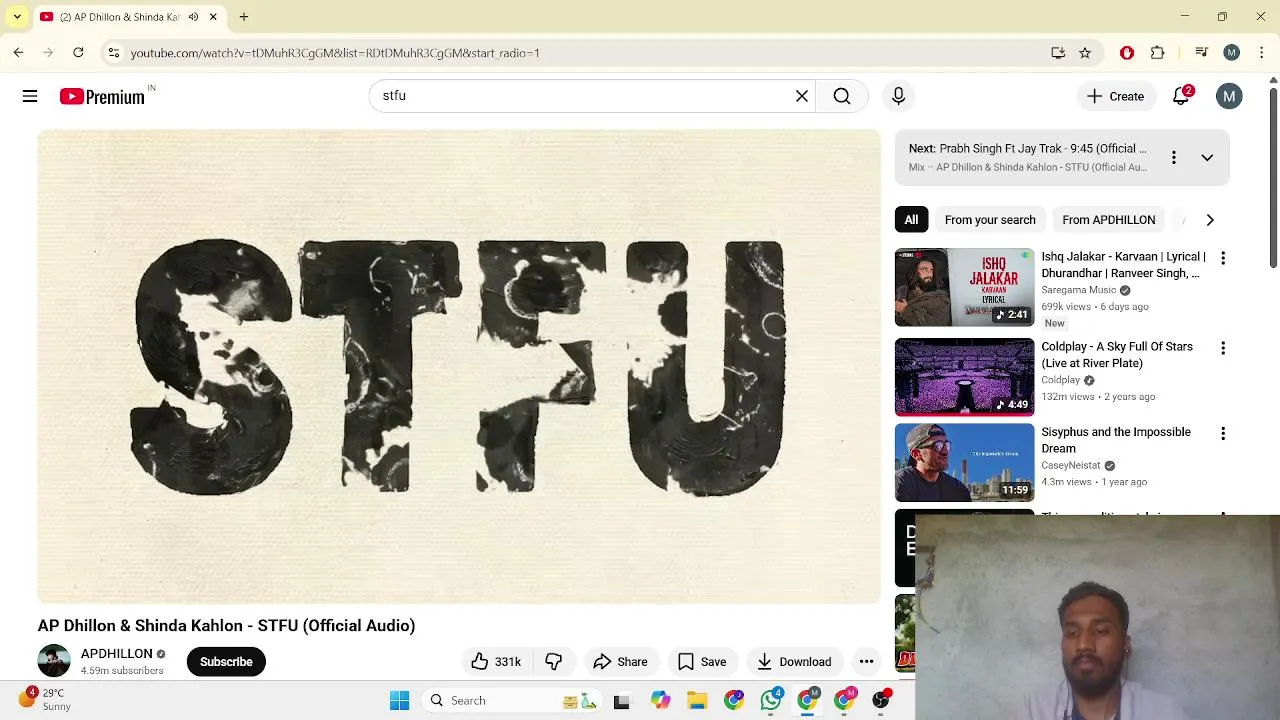Go back in browser history

(18, 53)
